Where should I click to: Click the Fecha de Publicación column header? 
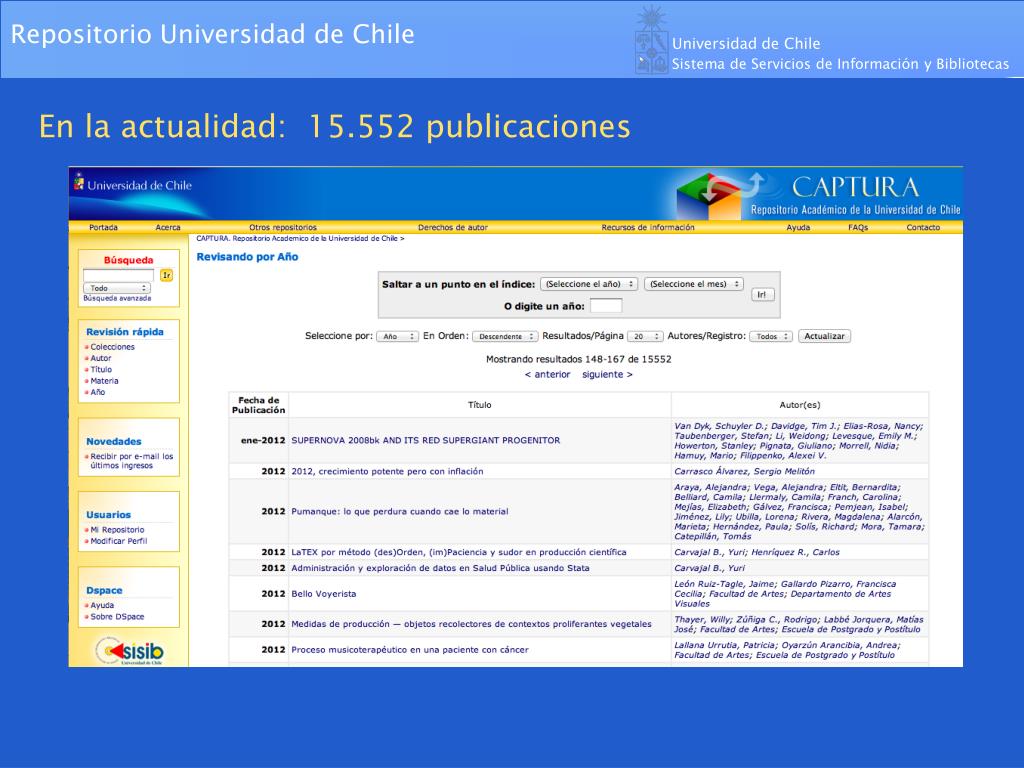(x=259, y=405)
